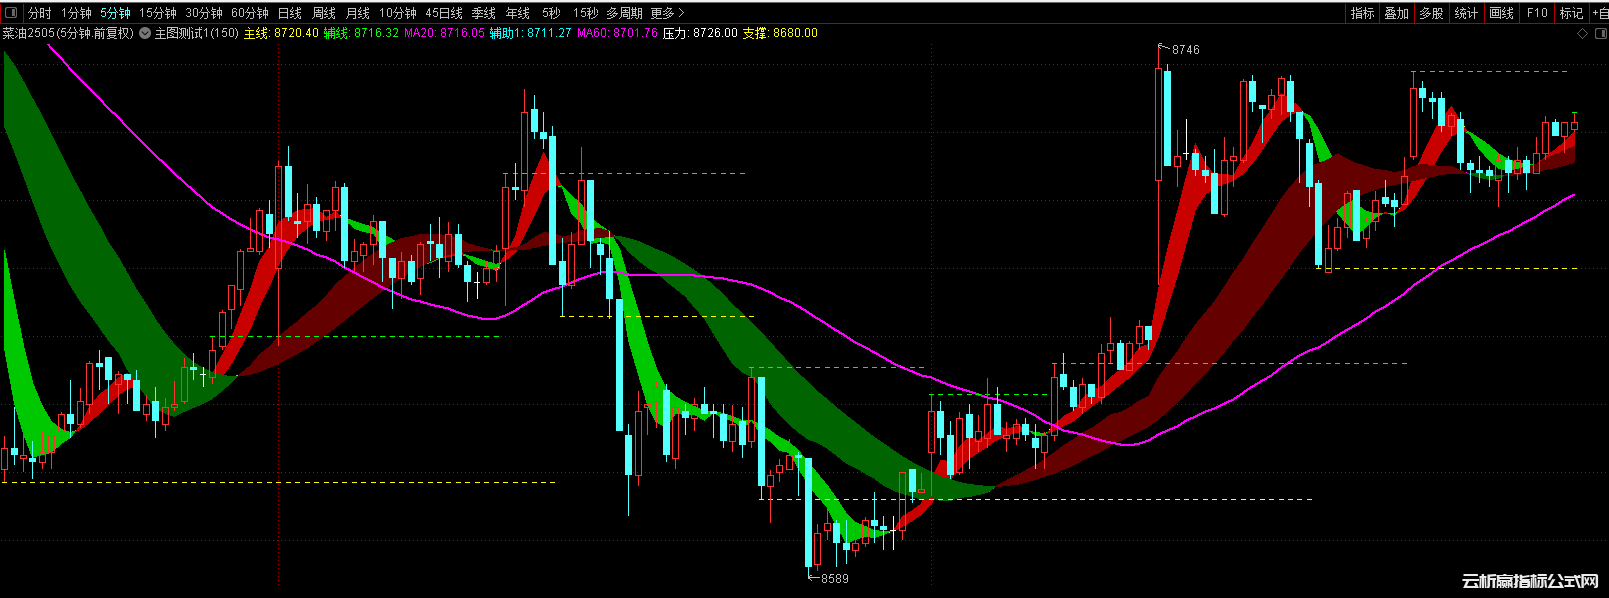Switch to 月线 monthly chart

tap(358, 13)
